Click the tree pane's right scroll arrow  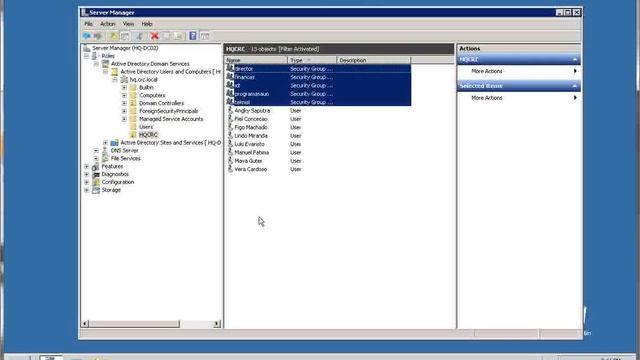click(217, 324)
